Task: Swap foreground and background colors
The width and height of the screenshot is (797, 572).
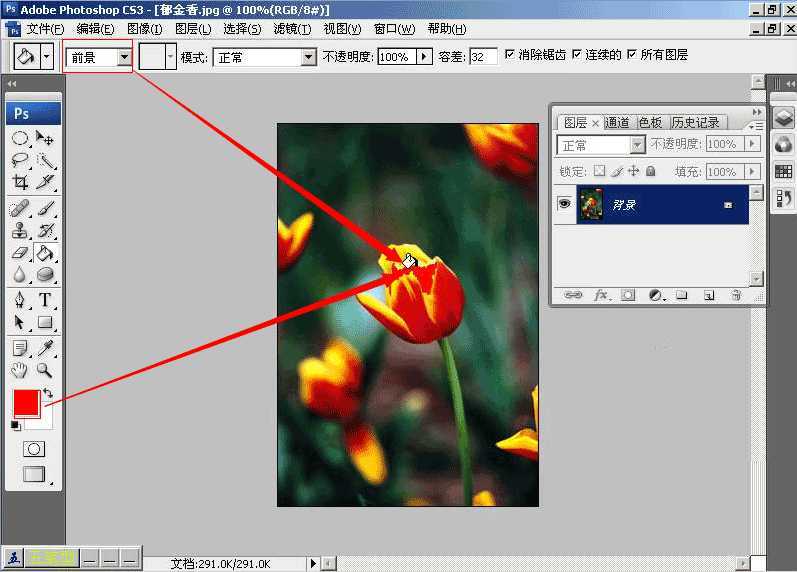Action: pos(48,393)
